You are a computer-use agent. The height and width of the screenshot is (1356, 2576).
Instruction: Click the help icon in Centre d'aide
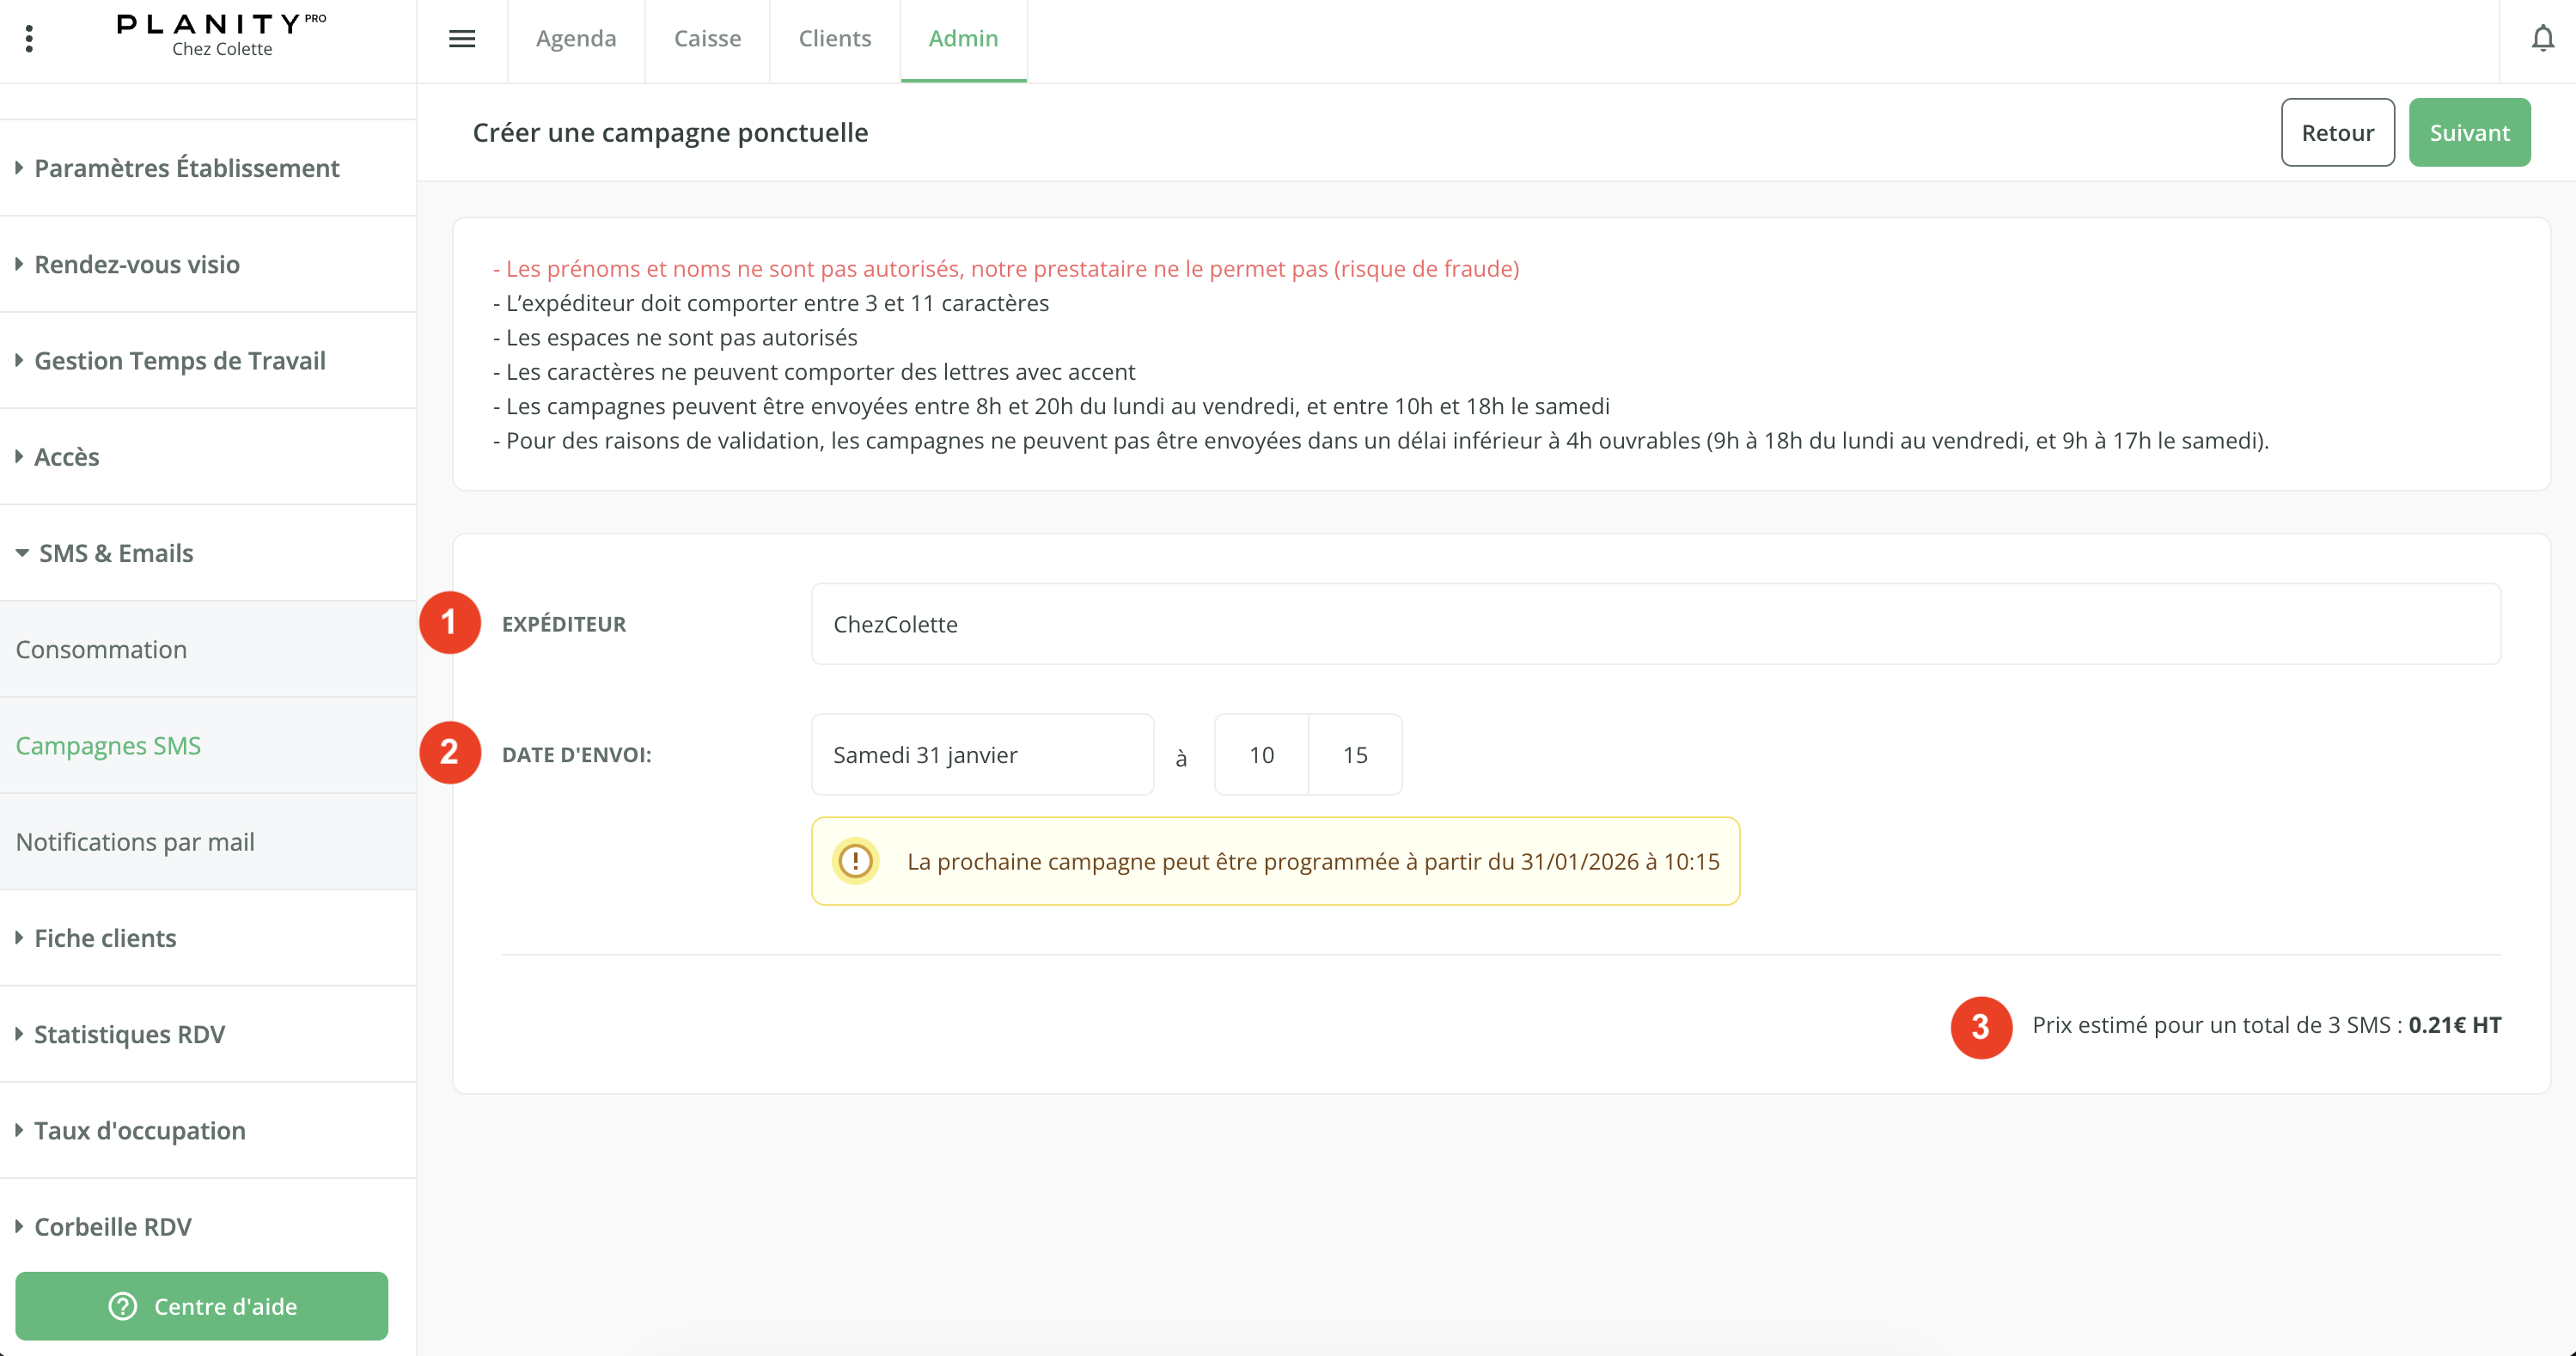(123, 1306)
